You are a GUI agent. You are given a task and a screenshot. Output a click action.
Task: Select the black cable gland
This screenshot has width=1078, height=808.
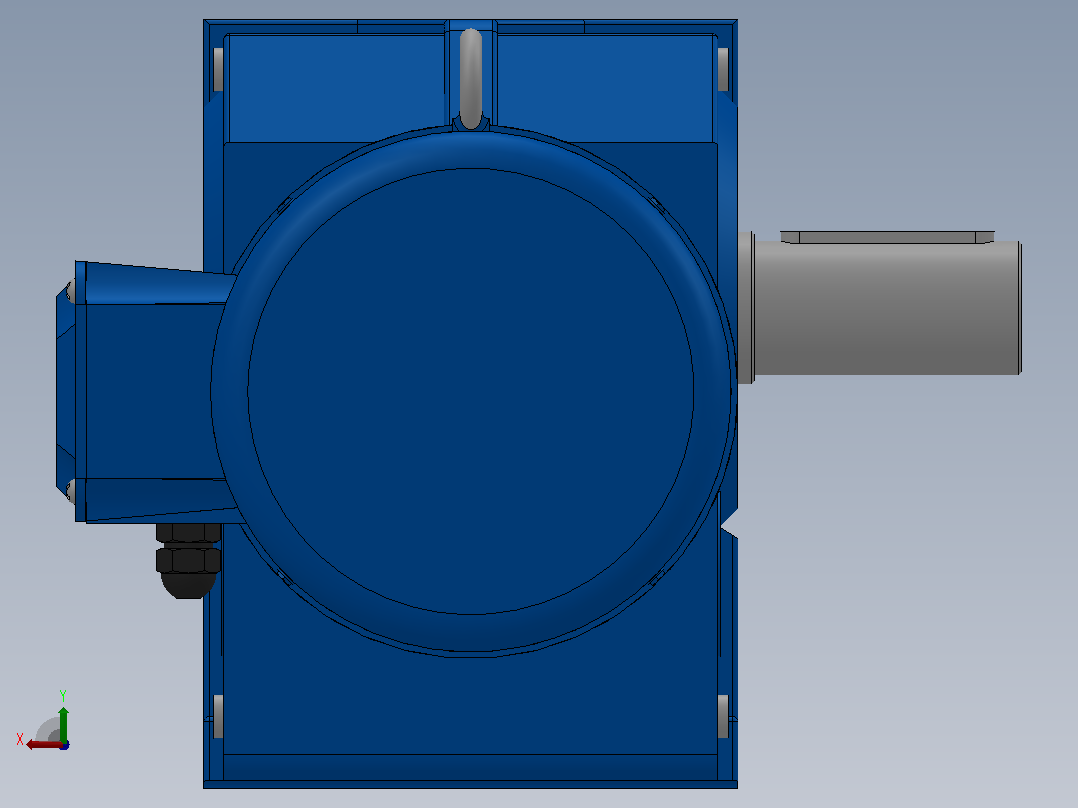pos(188,560)
